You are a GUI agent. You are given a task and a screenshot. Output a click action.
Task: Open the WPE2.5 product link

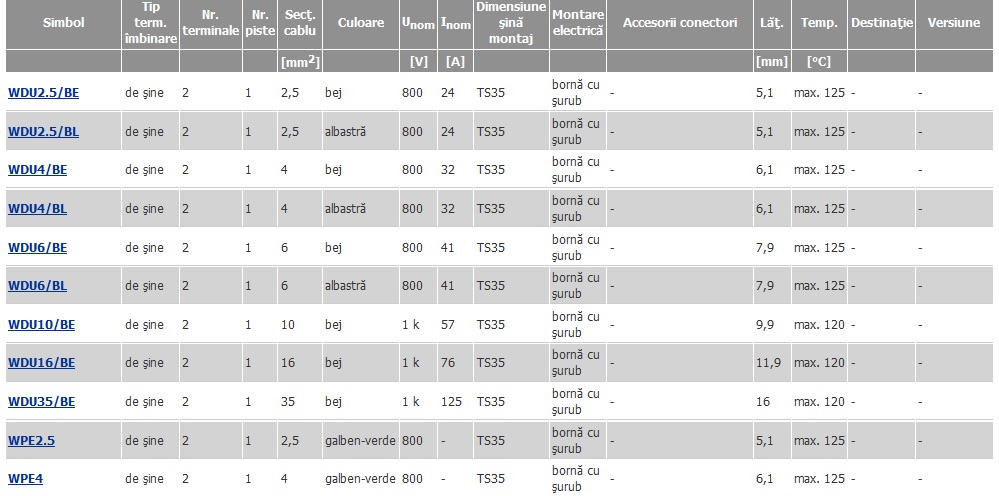pyautogui.click(x=31, y=441)
